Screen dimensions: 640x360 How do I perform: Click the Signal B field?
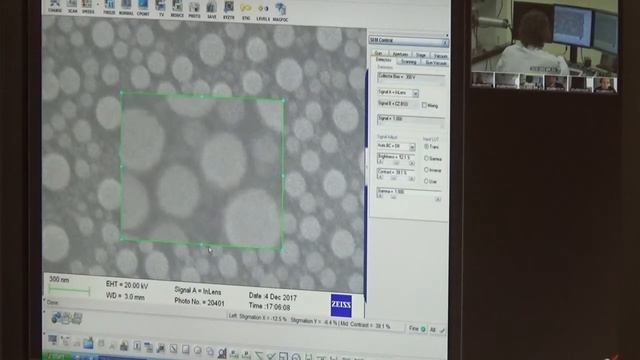[398, 104]
